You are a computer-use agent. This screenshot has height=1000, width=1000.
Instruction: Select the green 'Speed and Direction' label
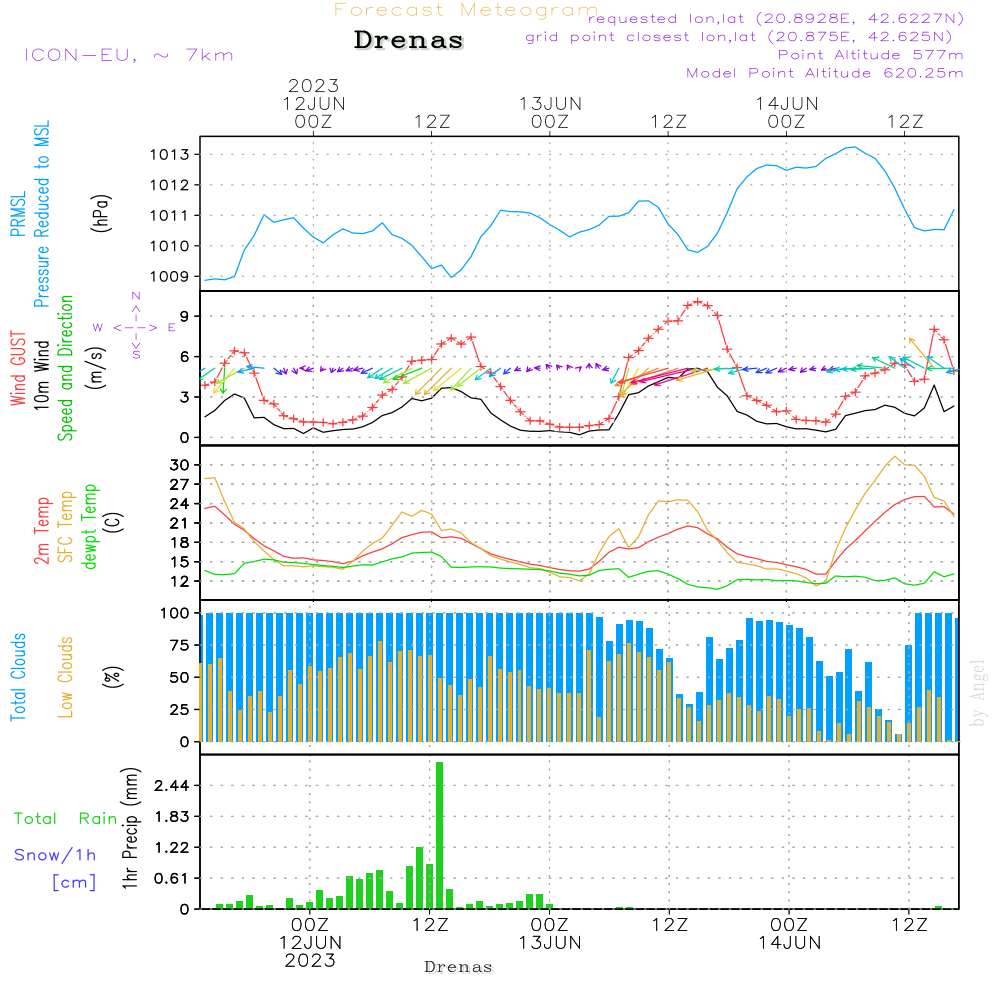pos(66,368)
